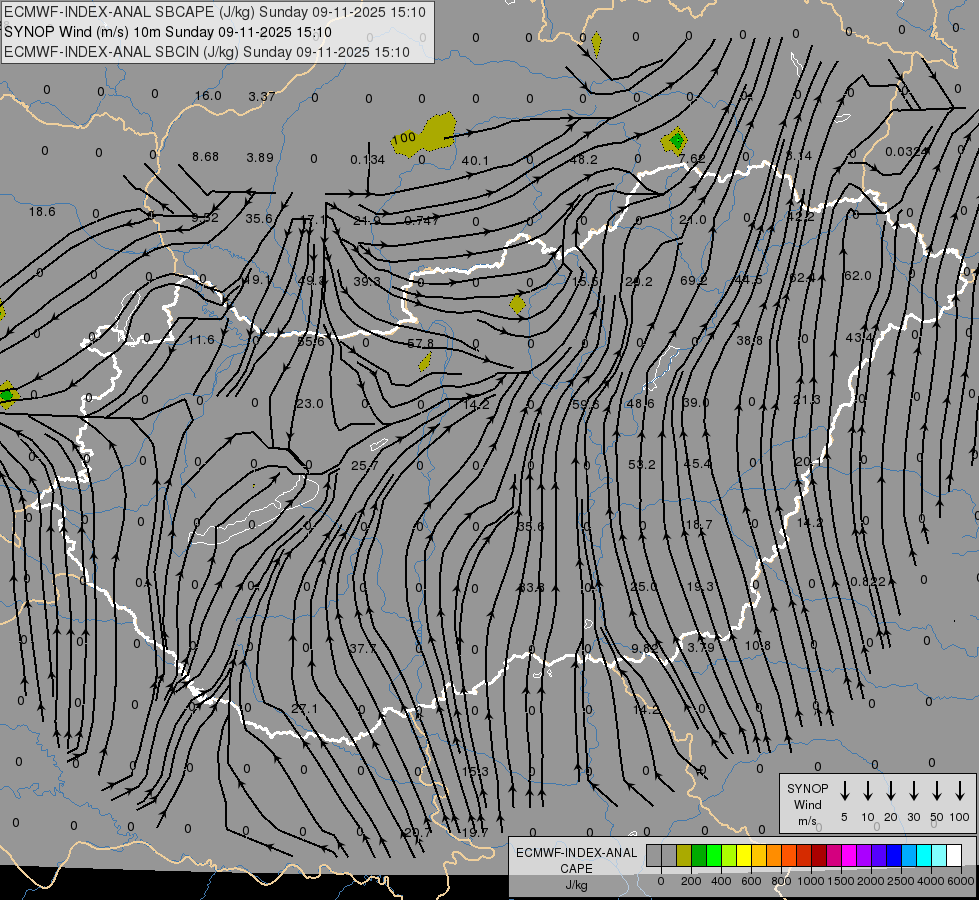
Task: Click the map value 8.68
Action: click(205, 156)
